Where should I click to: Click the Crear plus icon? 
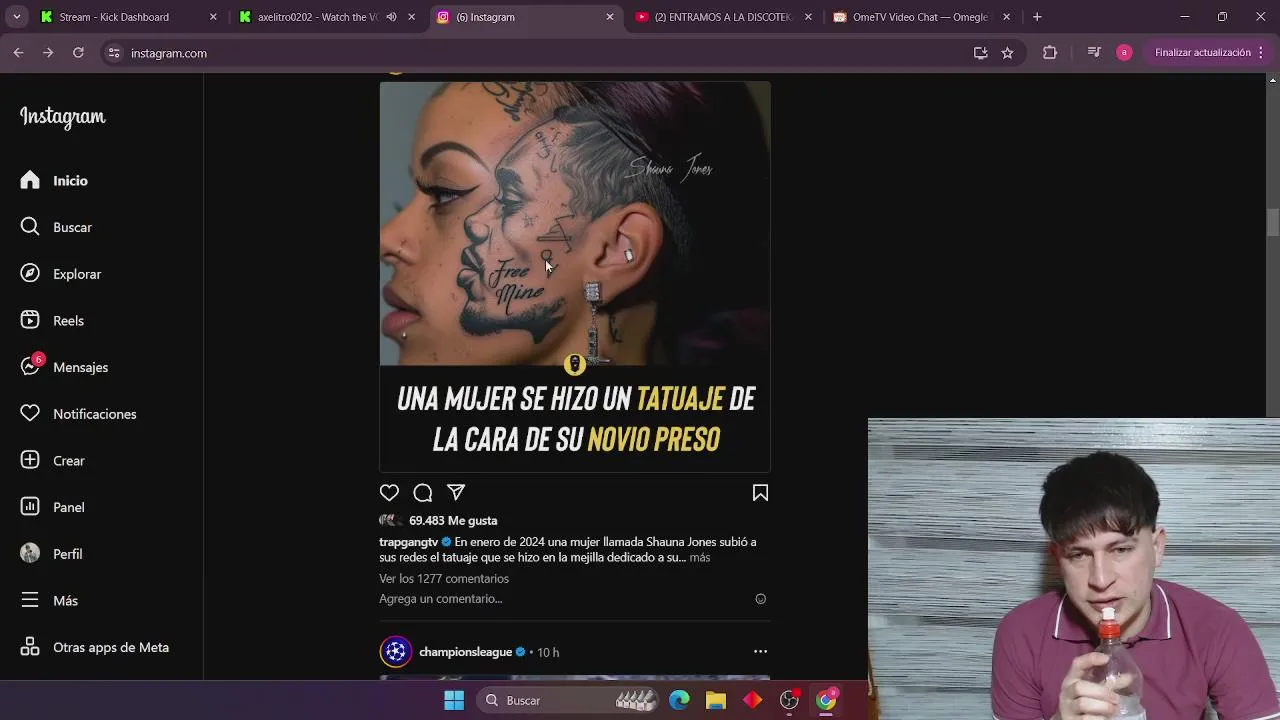click(30, 460)
